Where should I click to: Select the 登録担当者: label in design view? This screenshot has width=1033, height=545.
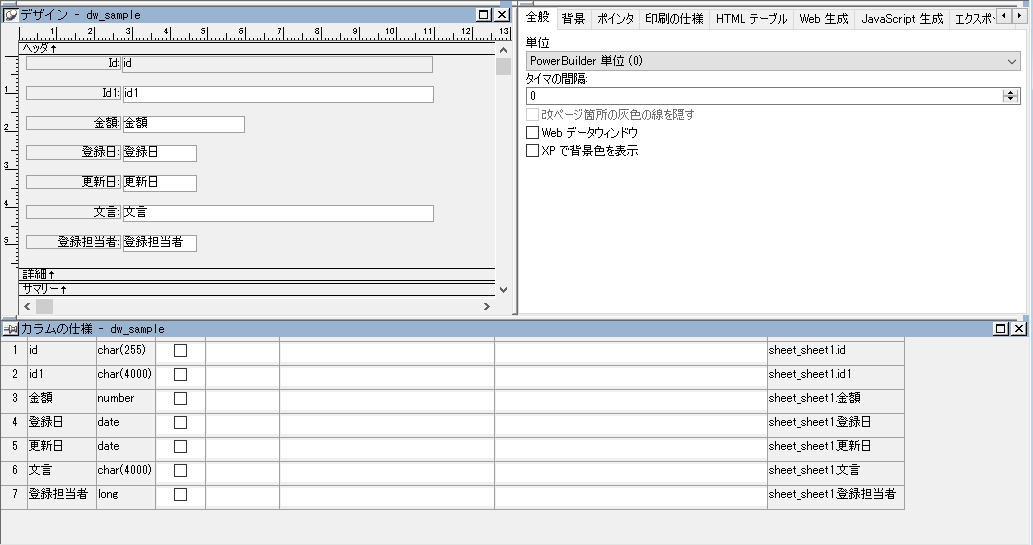click(73, 242)
